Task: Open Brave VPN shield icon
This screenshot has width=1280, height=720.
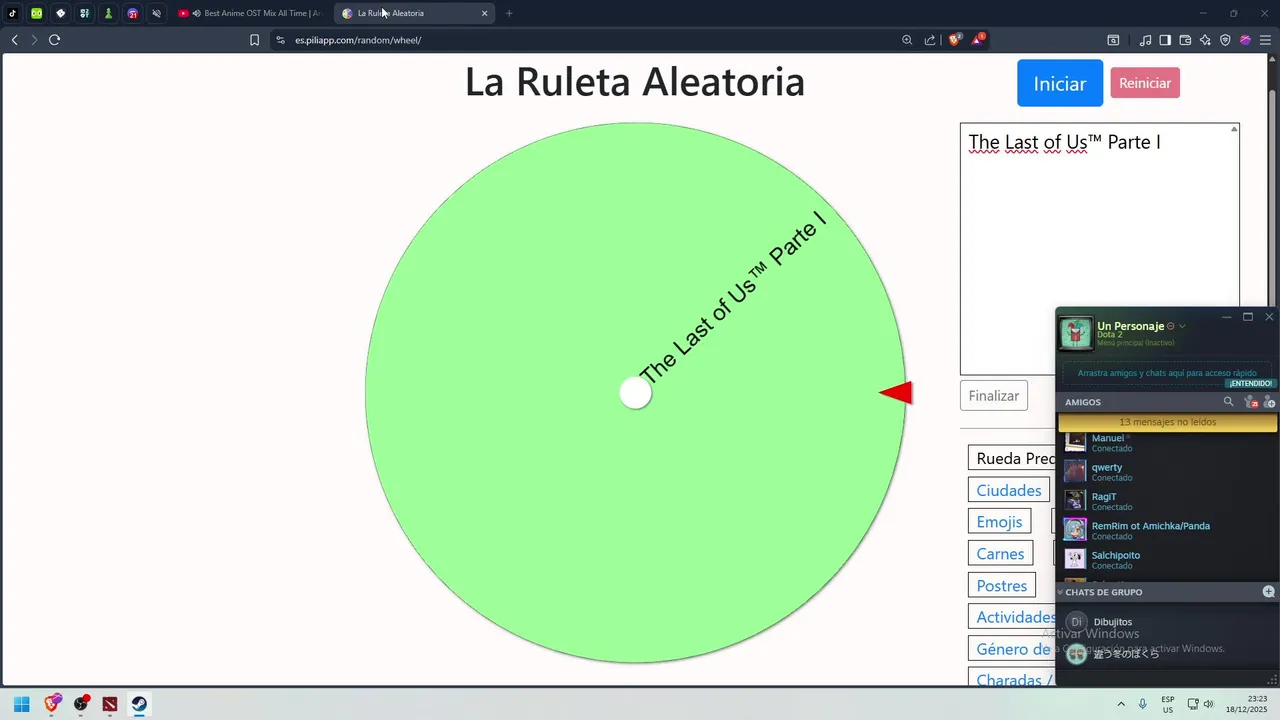Action: point(1225,40)
